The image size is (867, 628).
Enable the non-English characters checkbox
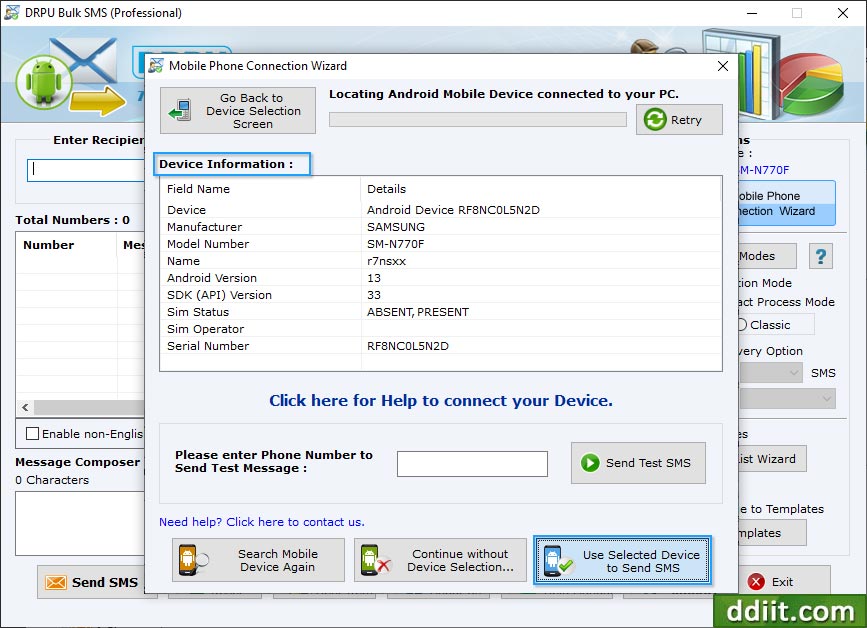coord(32,433)
